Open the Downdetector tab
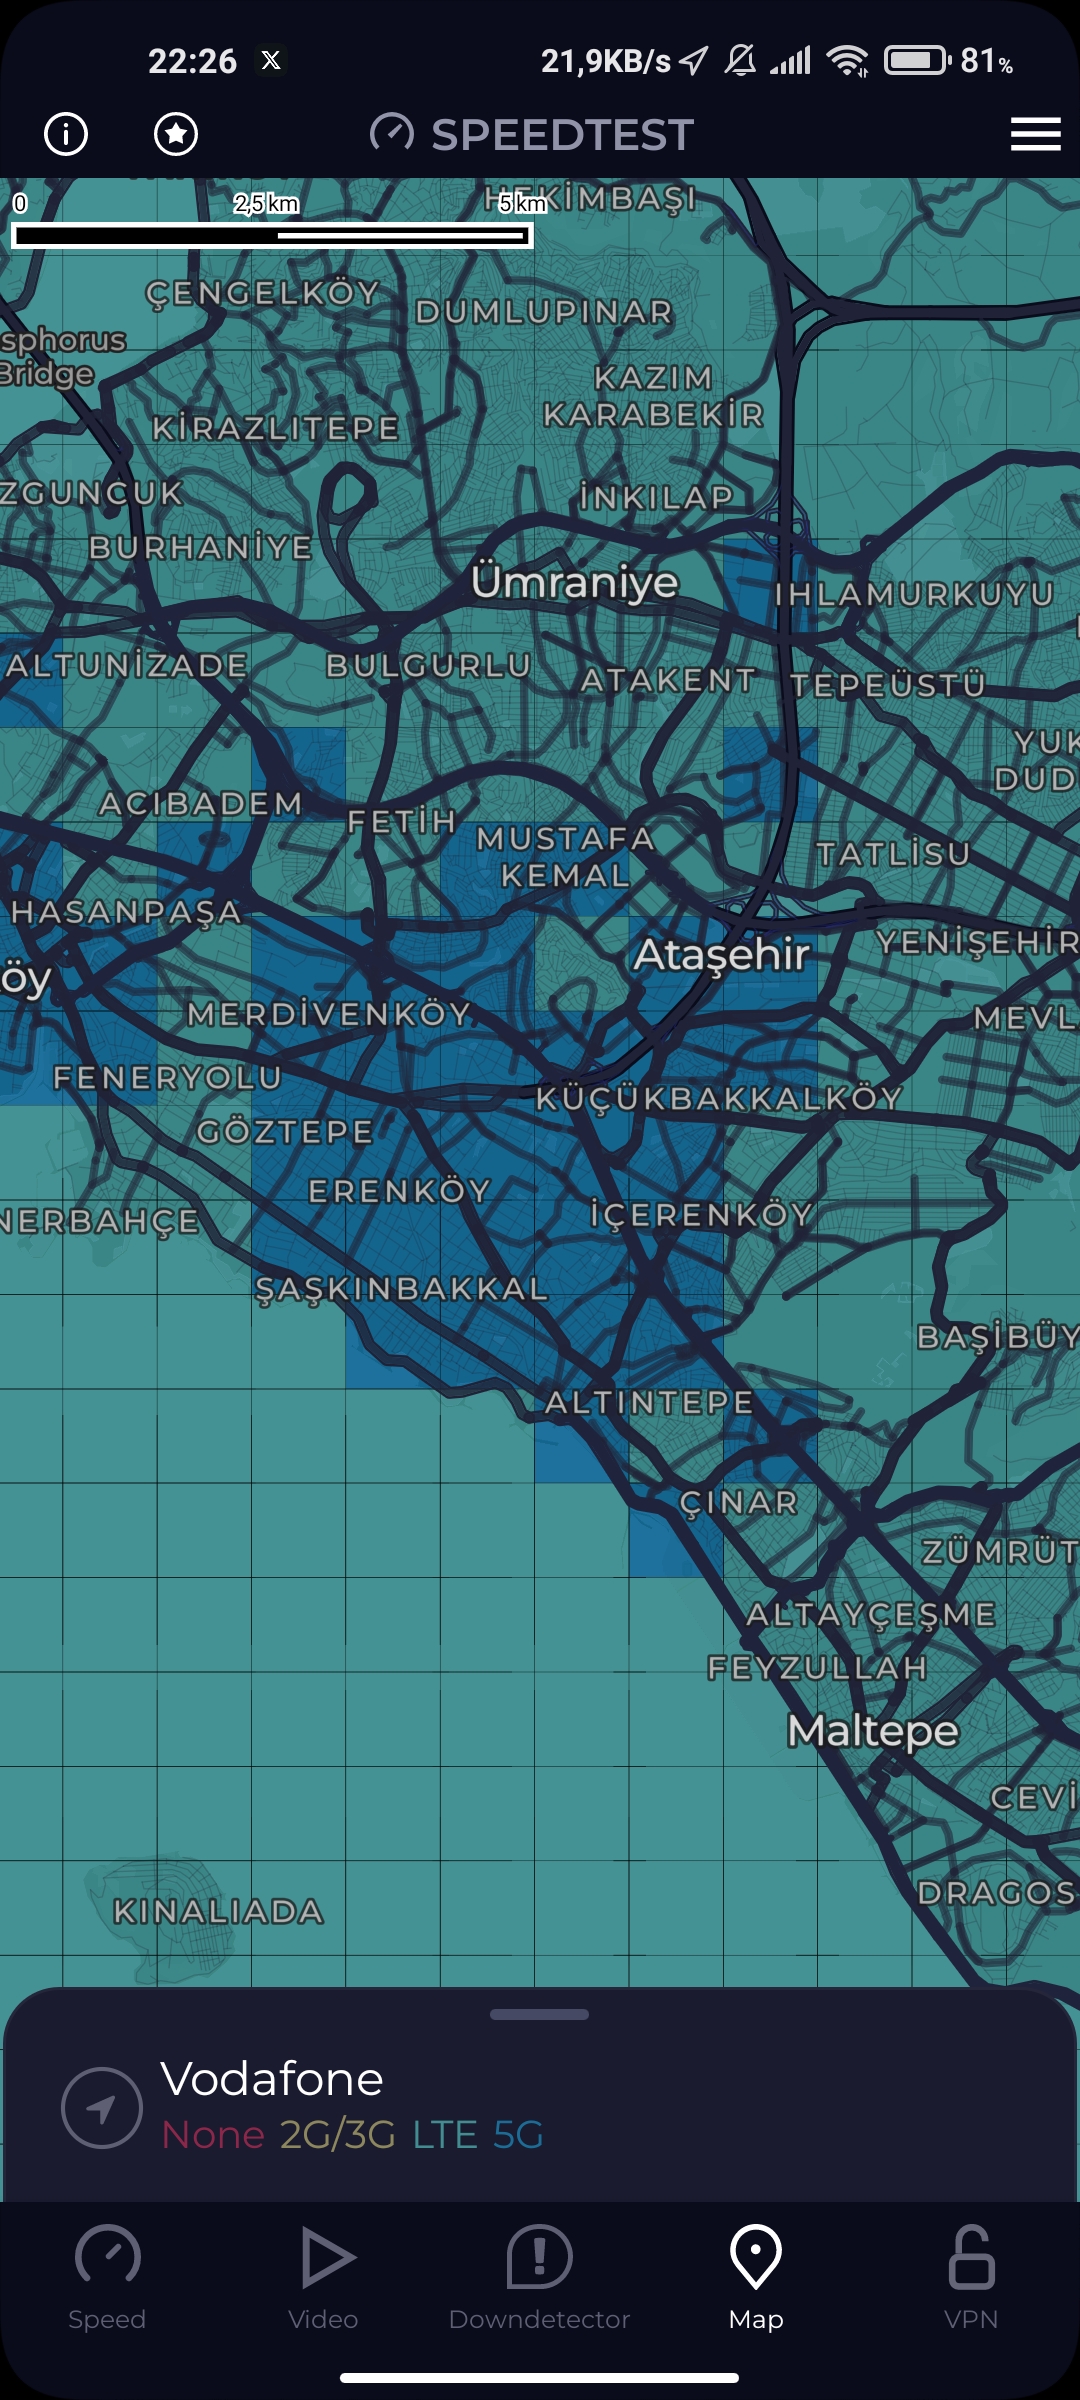This screenshot has width=1080, height=2400. pyautogui.click(x=539, y=2277)
